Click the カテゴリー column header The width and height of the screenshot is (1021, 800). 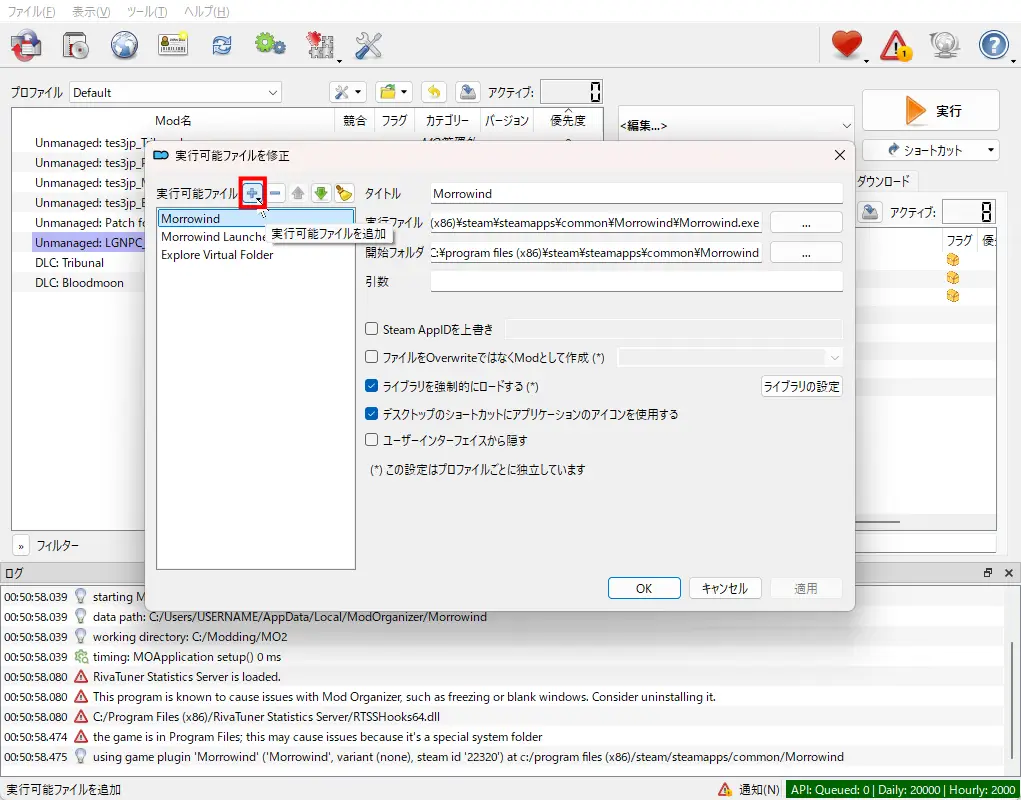tap(447, 120)
